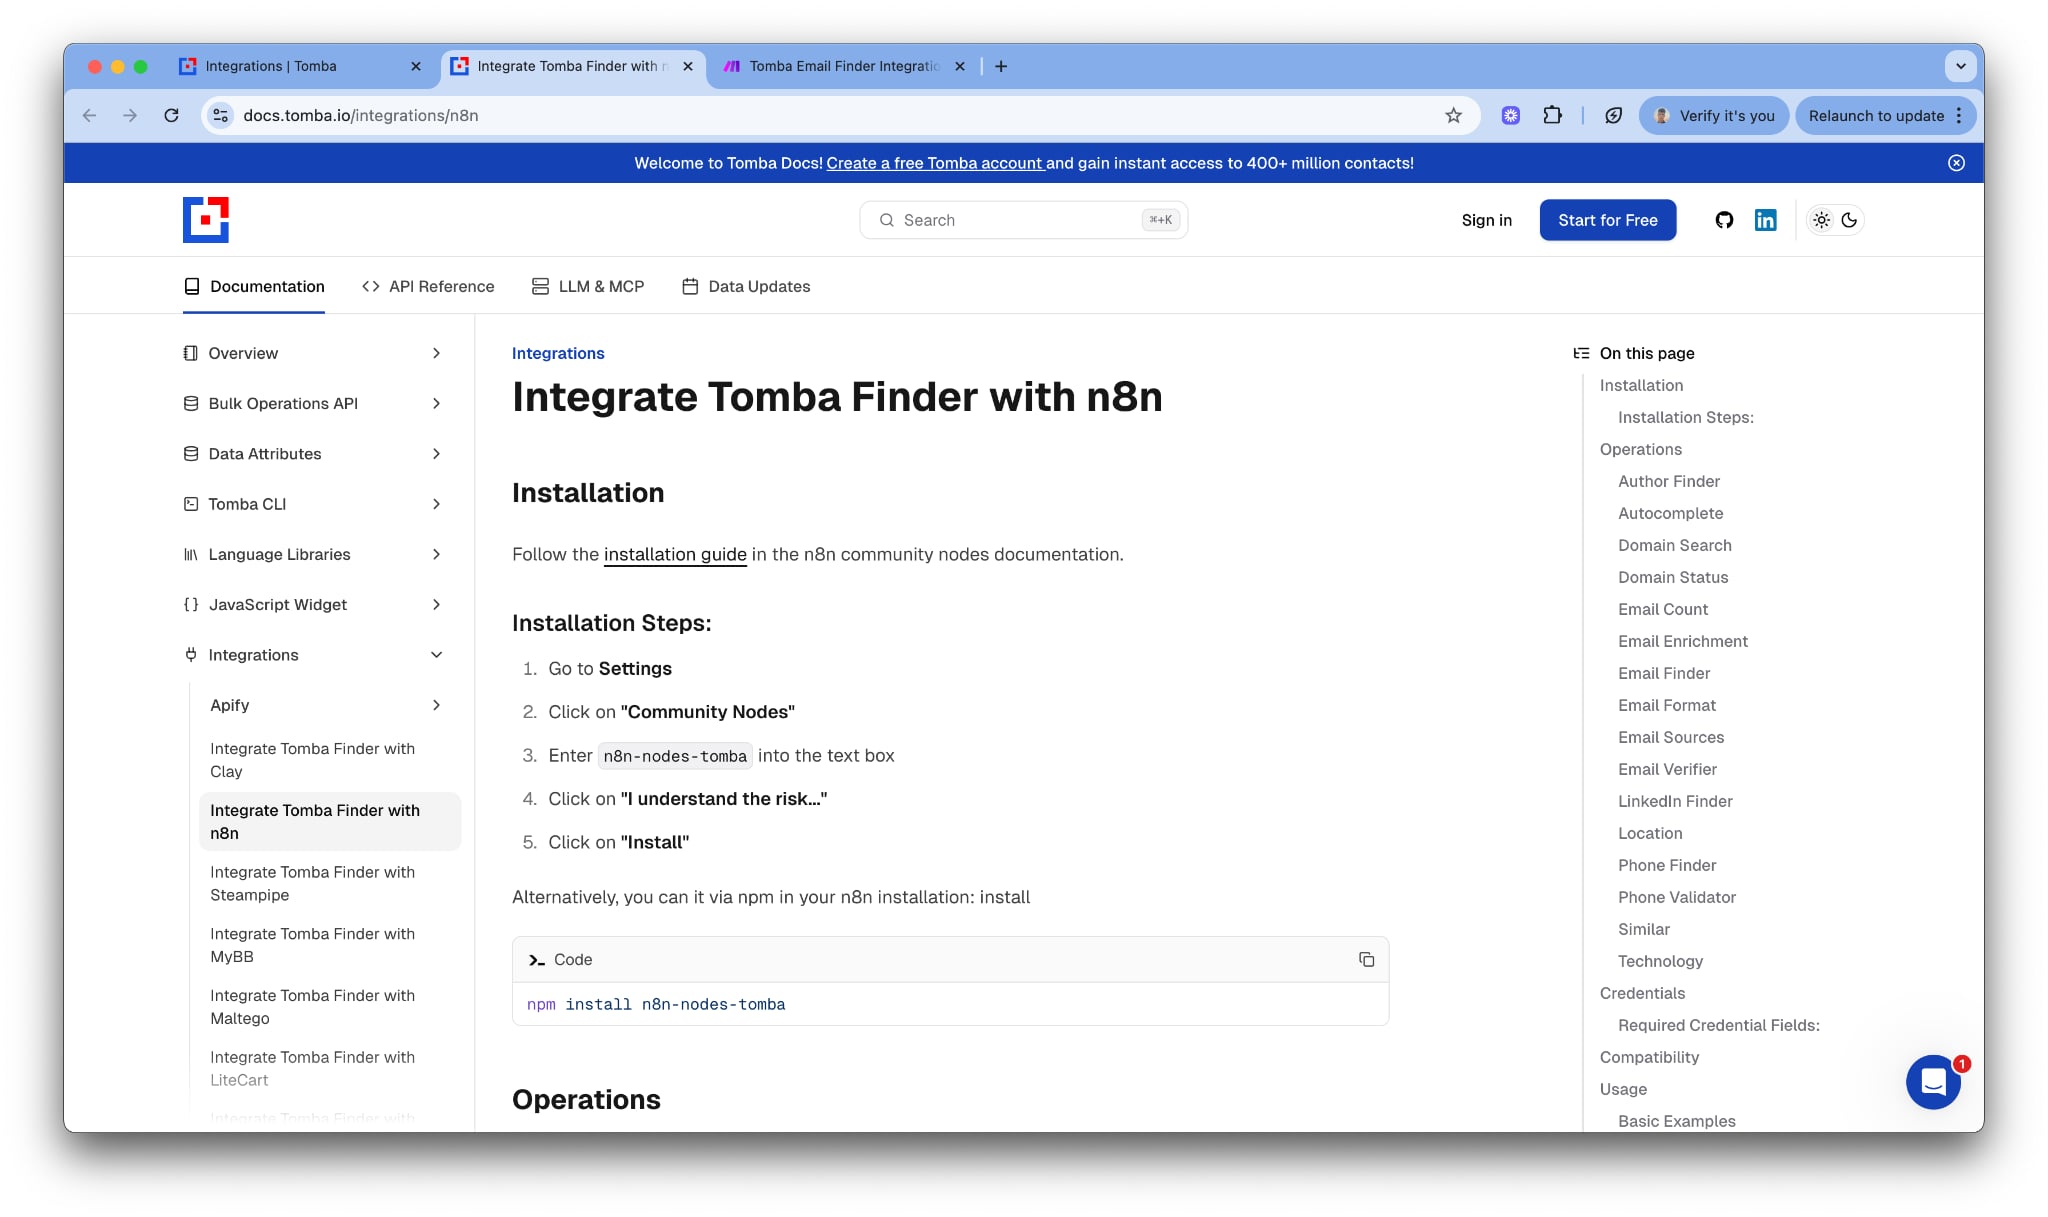Open browser extensions puzzle icon
2048x1217 pixels.
click(1552, 116)
